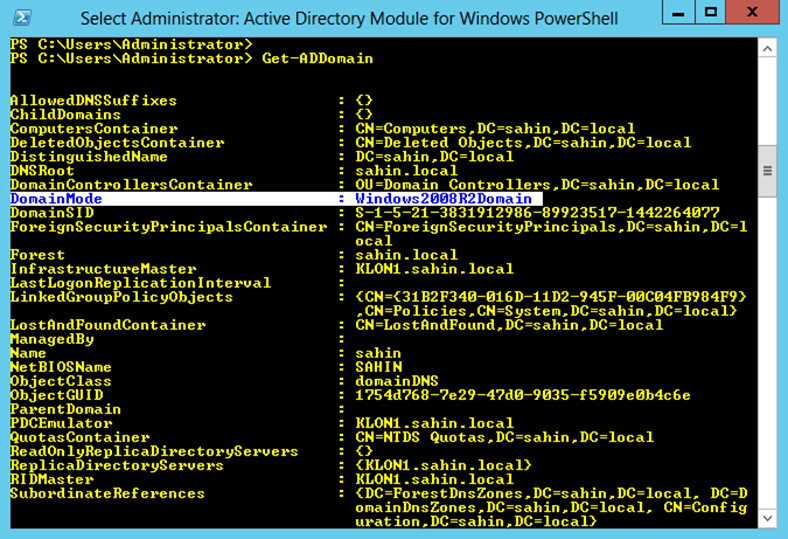Click the domainDNS value

pos(397,381)
